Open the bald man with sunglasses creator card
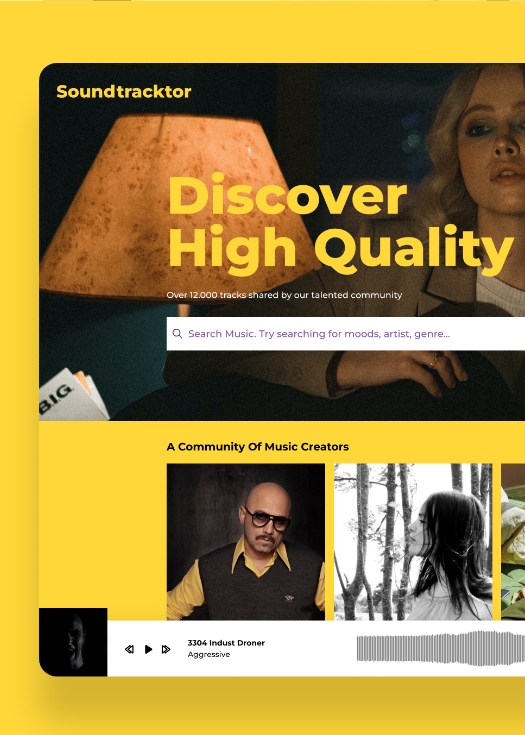The width and height of the screenshot is (525, 735). (246, 541)
